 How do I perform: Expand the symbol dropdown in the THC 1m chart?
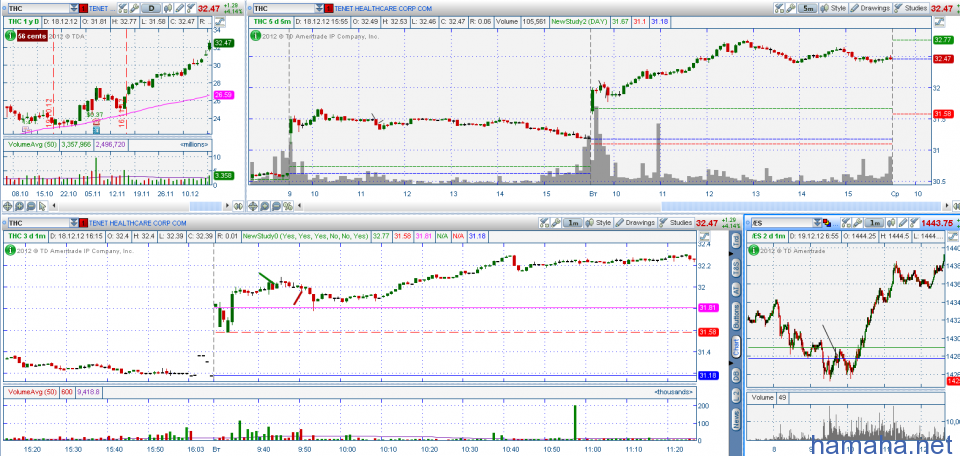click(73, 223)
